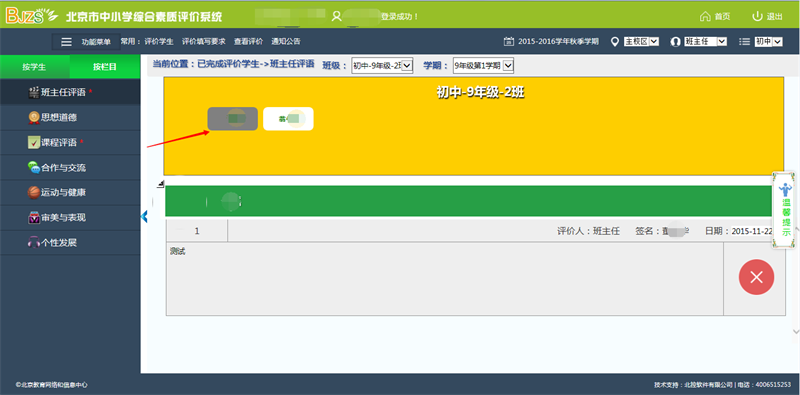Screen dimensions: 800x395
Task: Open the 初中 school level dropdown
Action: coord(768,42)
